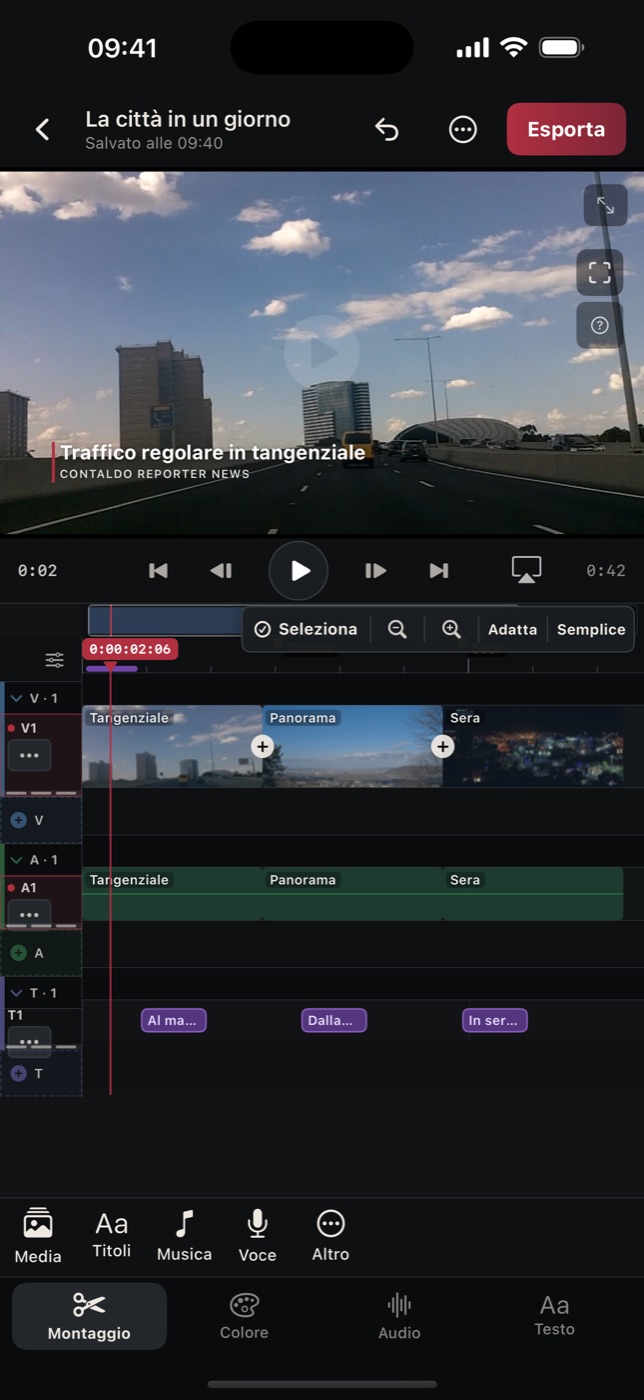Open the project options ellipsis menu
The image size is (644, 1400).
[x=463, y=129]
